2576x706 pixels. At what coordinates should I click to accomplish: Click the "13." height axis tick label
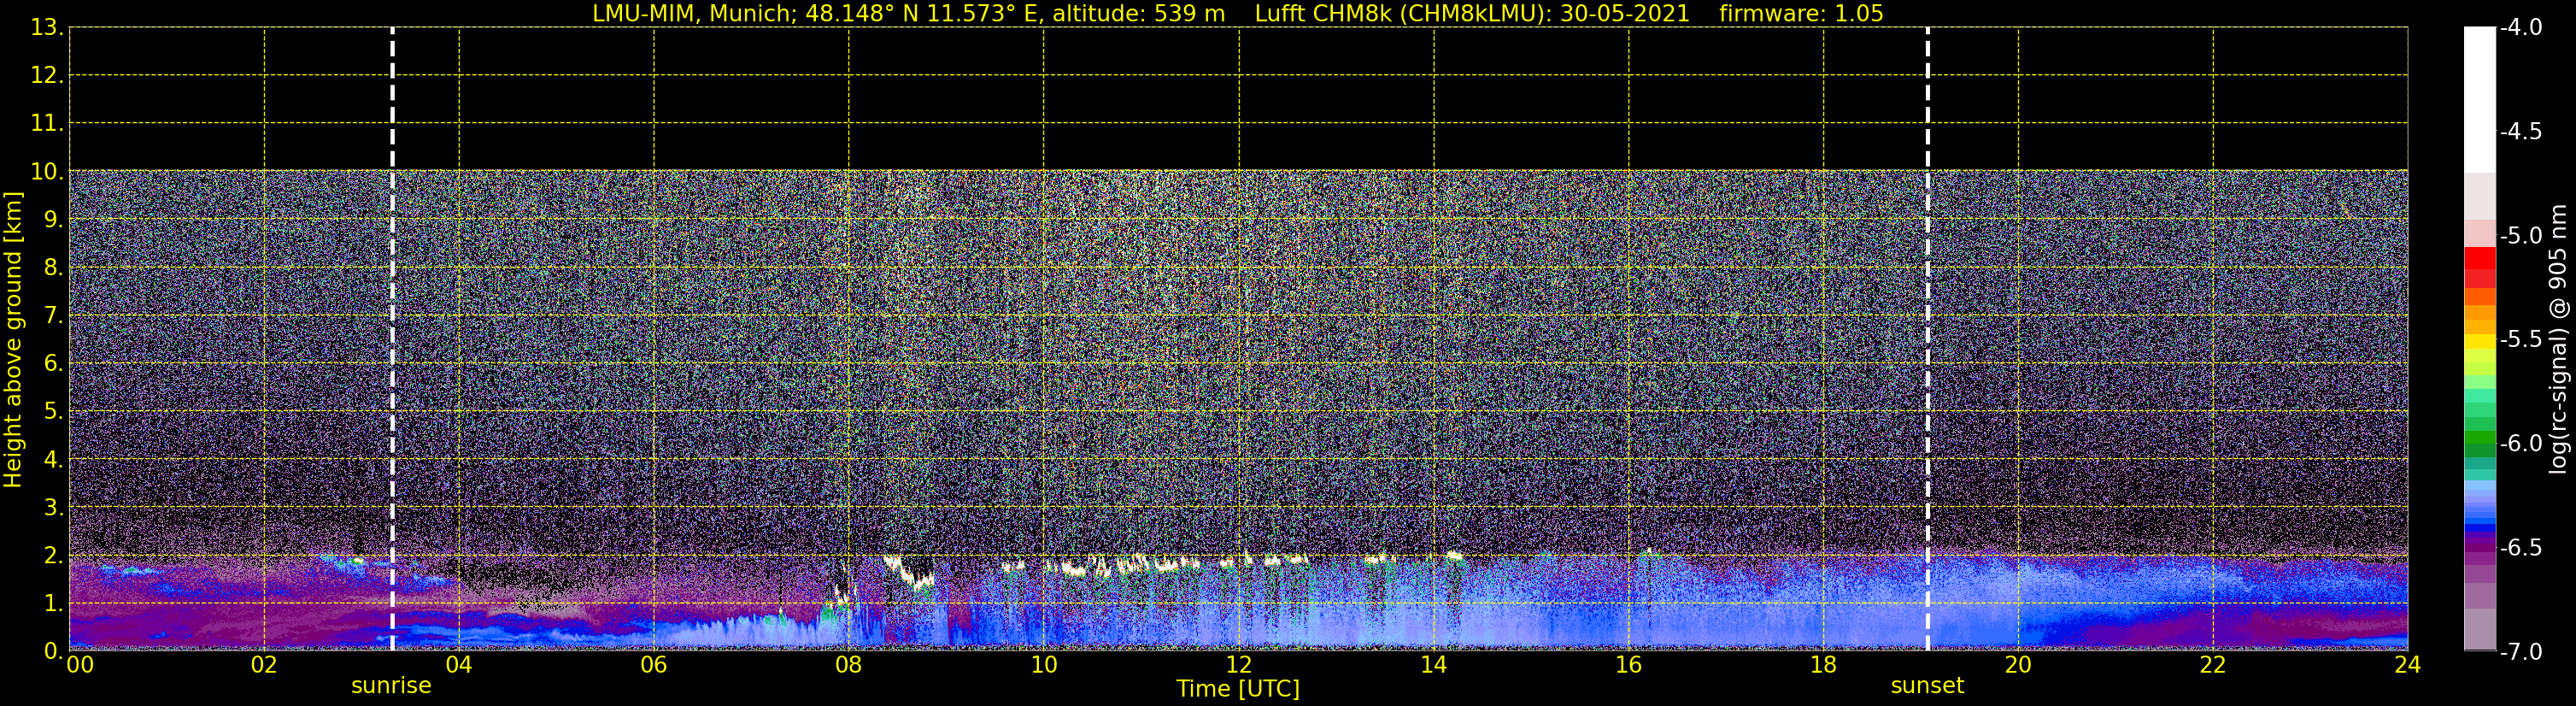47,28
